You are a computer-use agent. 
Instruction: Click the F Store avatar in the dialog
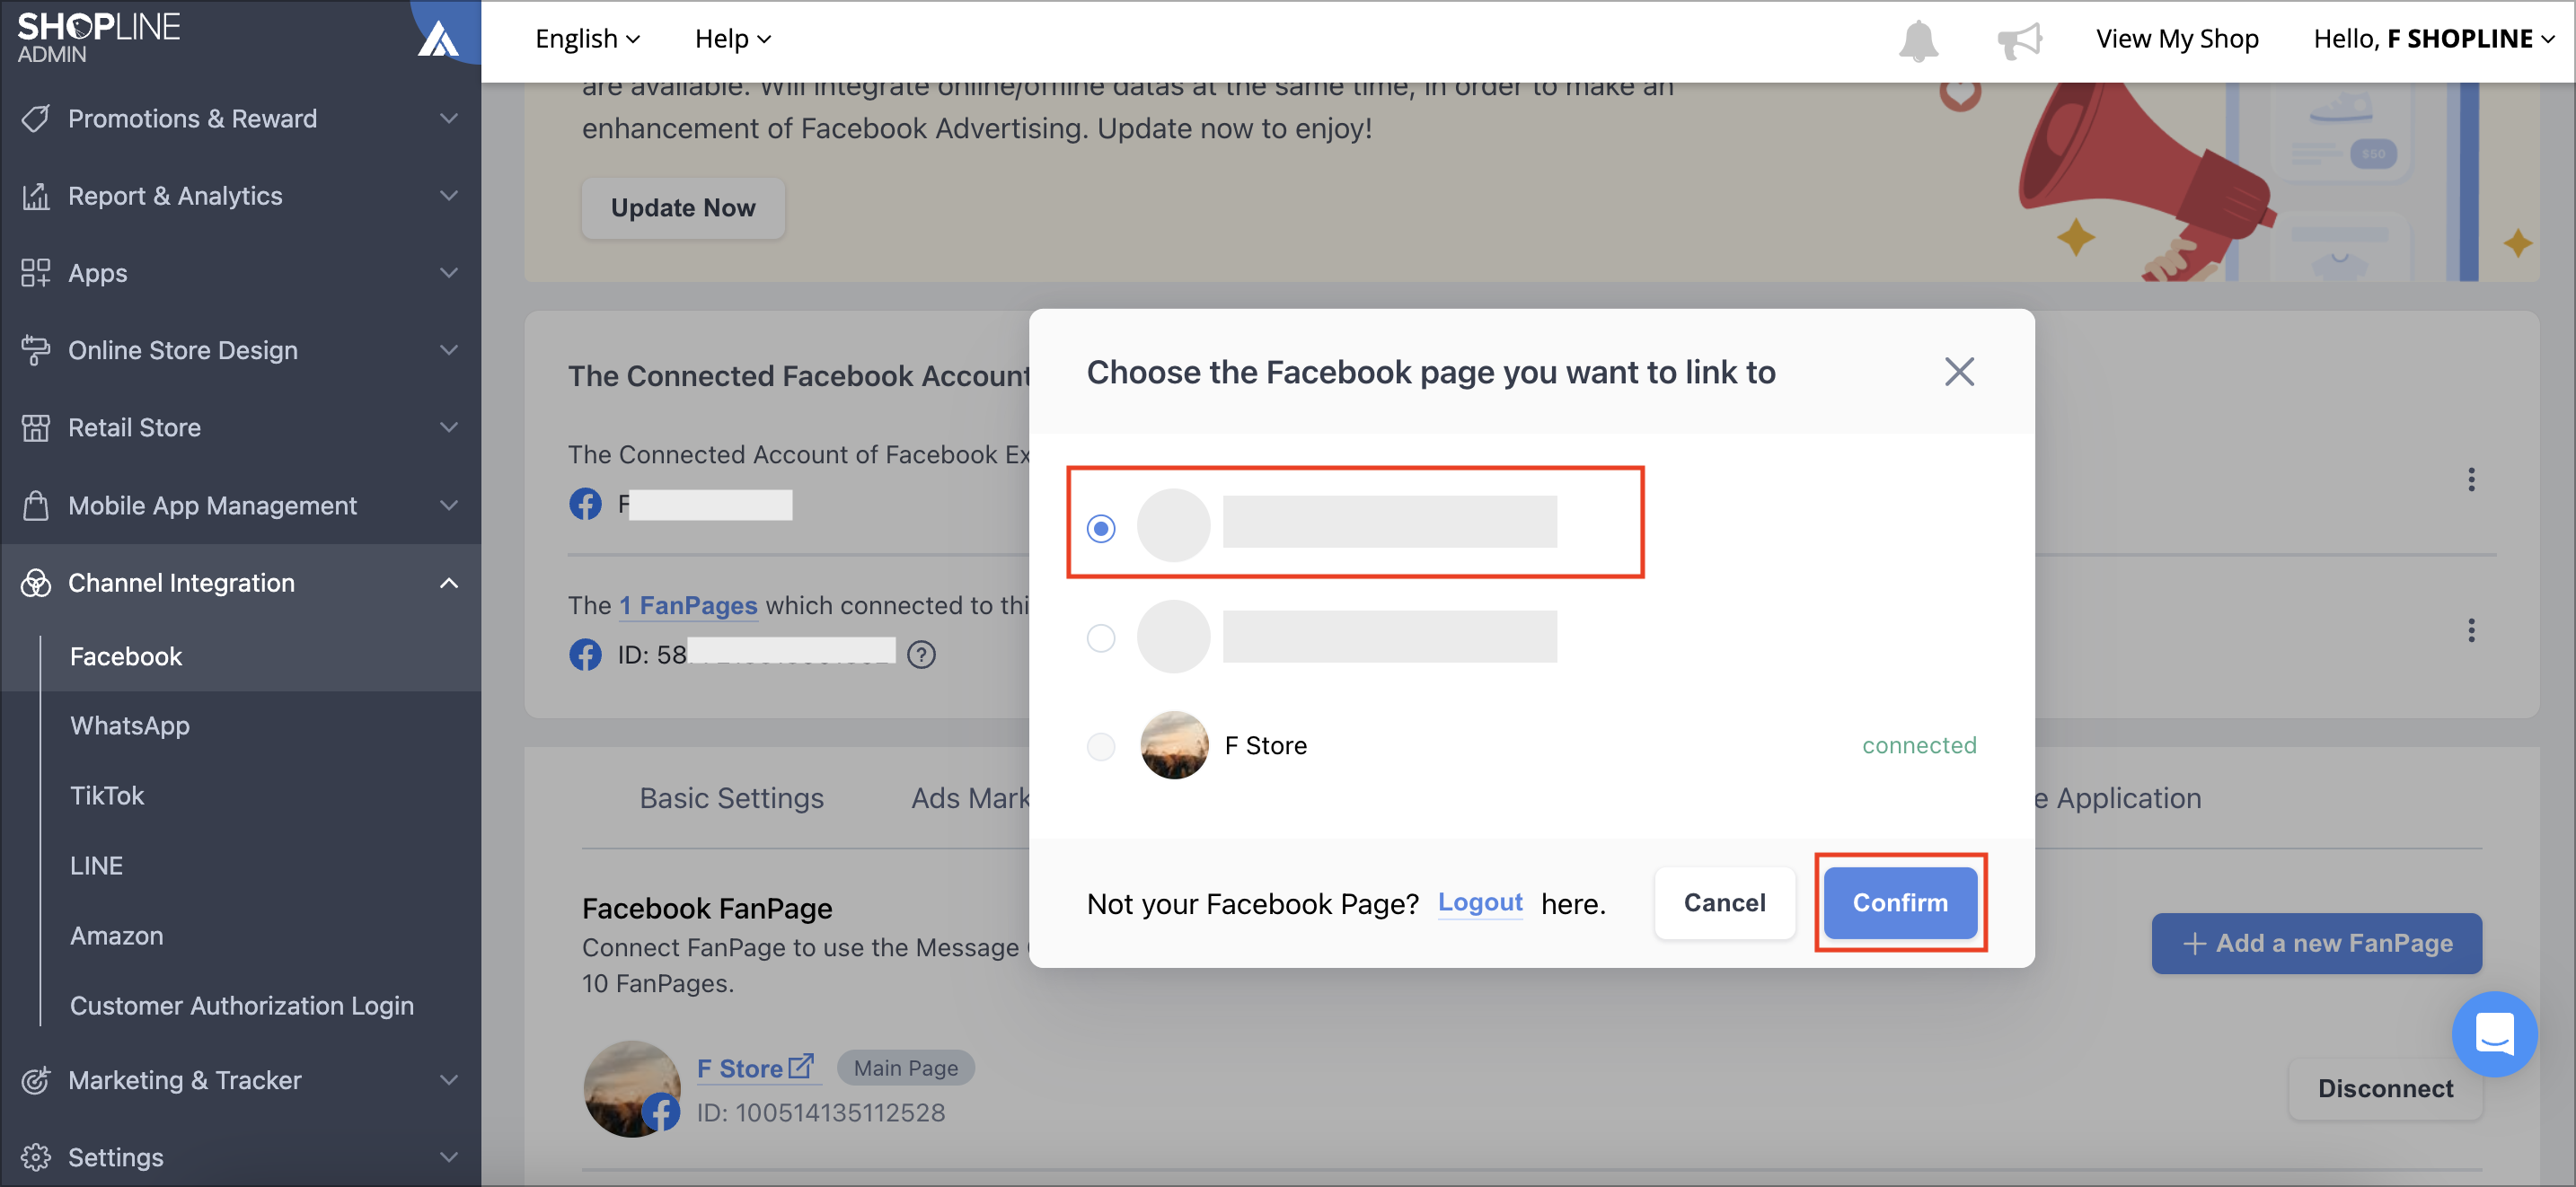tap(1174, 745)
